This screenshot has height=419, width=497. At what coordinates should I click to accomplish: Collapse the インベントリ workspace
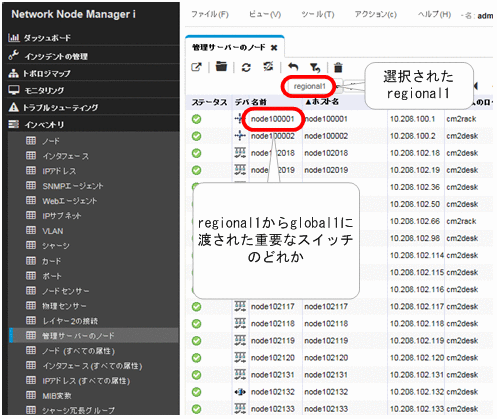pyautogui.click(x=44, y=125)
